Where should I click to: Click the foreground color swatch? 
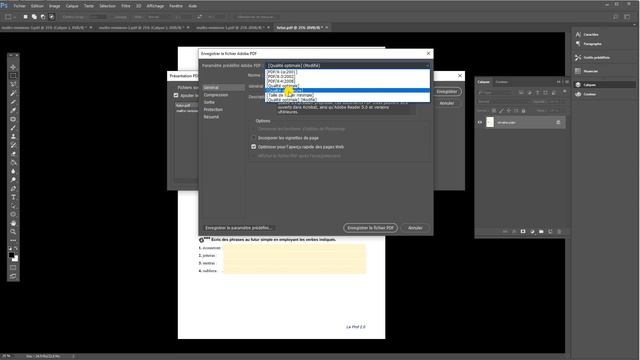(11, 255)
